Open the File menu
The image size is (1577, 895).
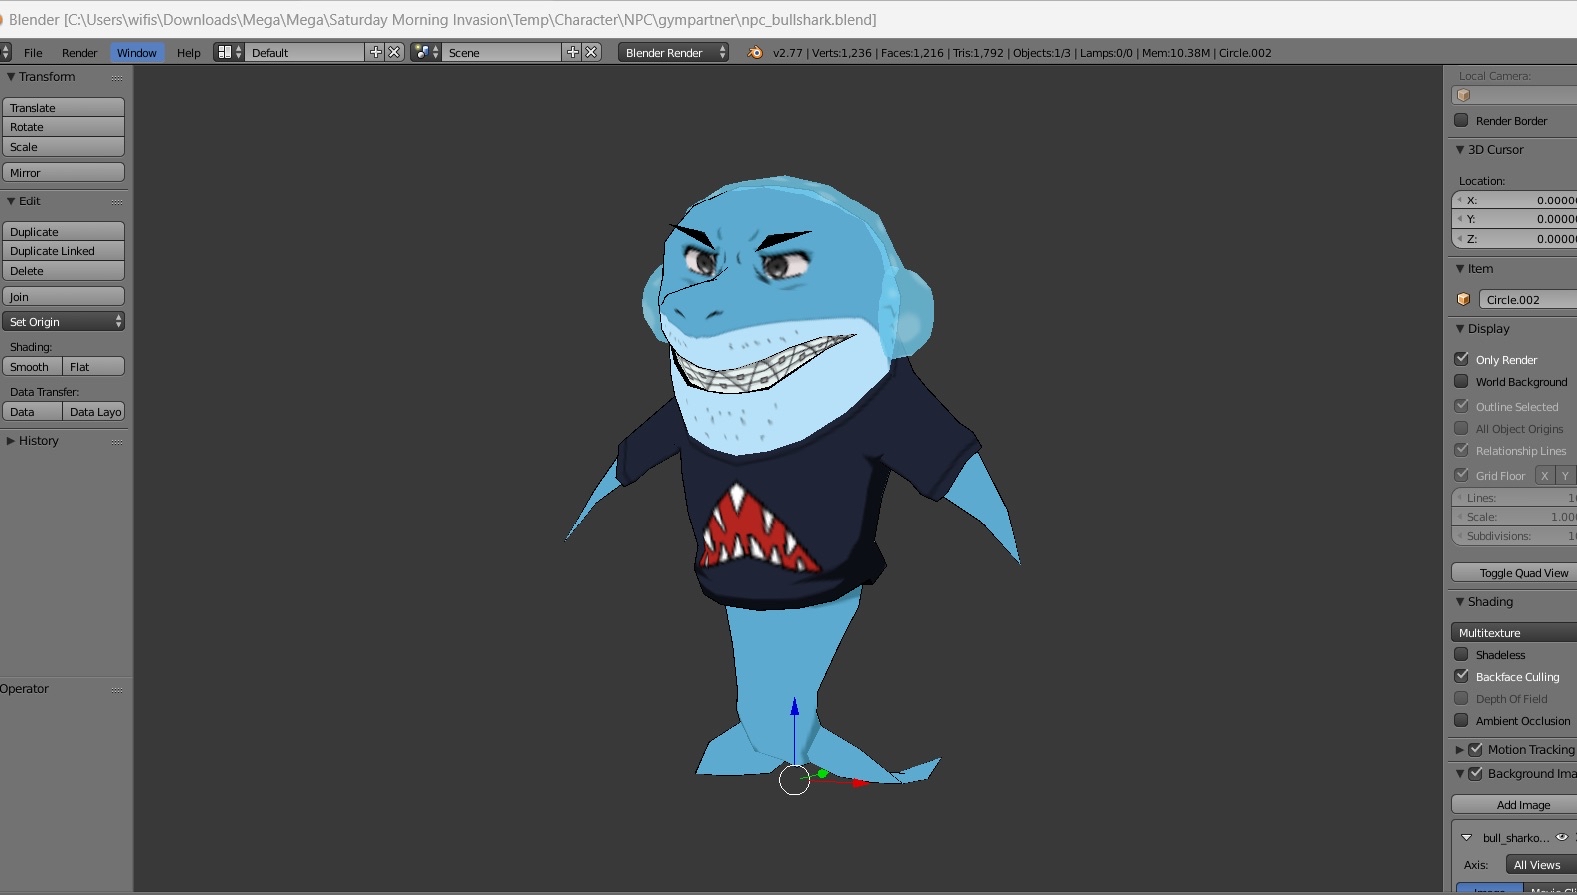click(33, 53)
